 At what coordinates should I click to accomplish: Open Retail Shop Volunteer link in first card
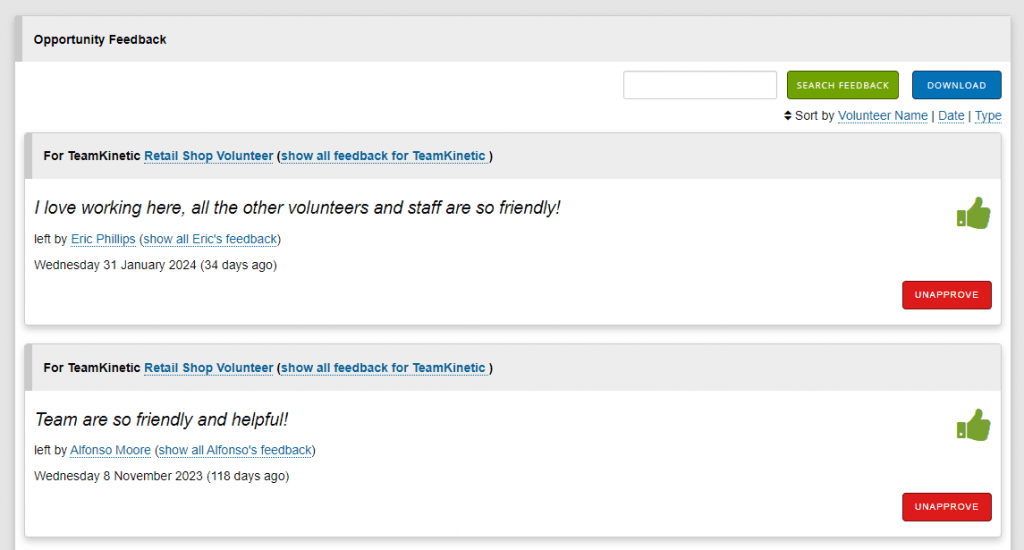(x=208, y=156)
